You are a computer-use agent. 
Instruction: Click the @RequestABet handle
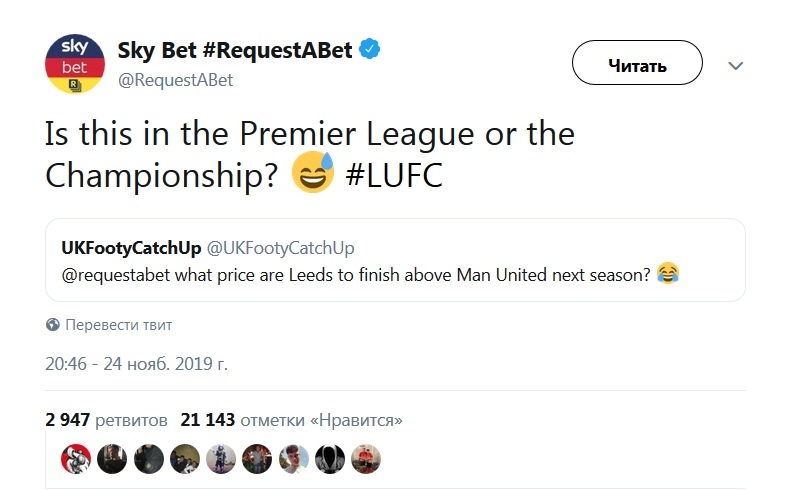click(x=175, y=80)
